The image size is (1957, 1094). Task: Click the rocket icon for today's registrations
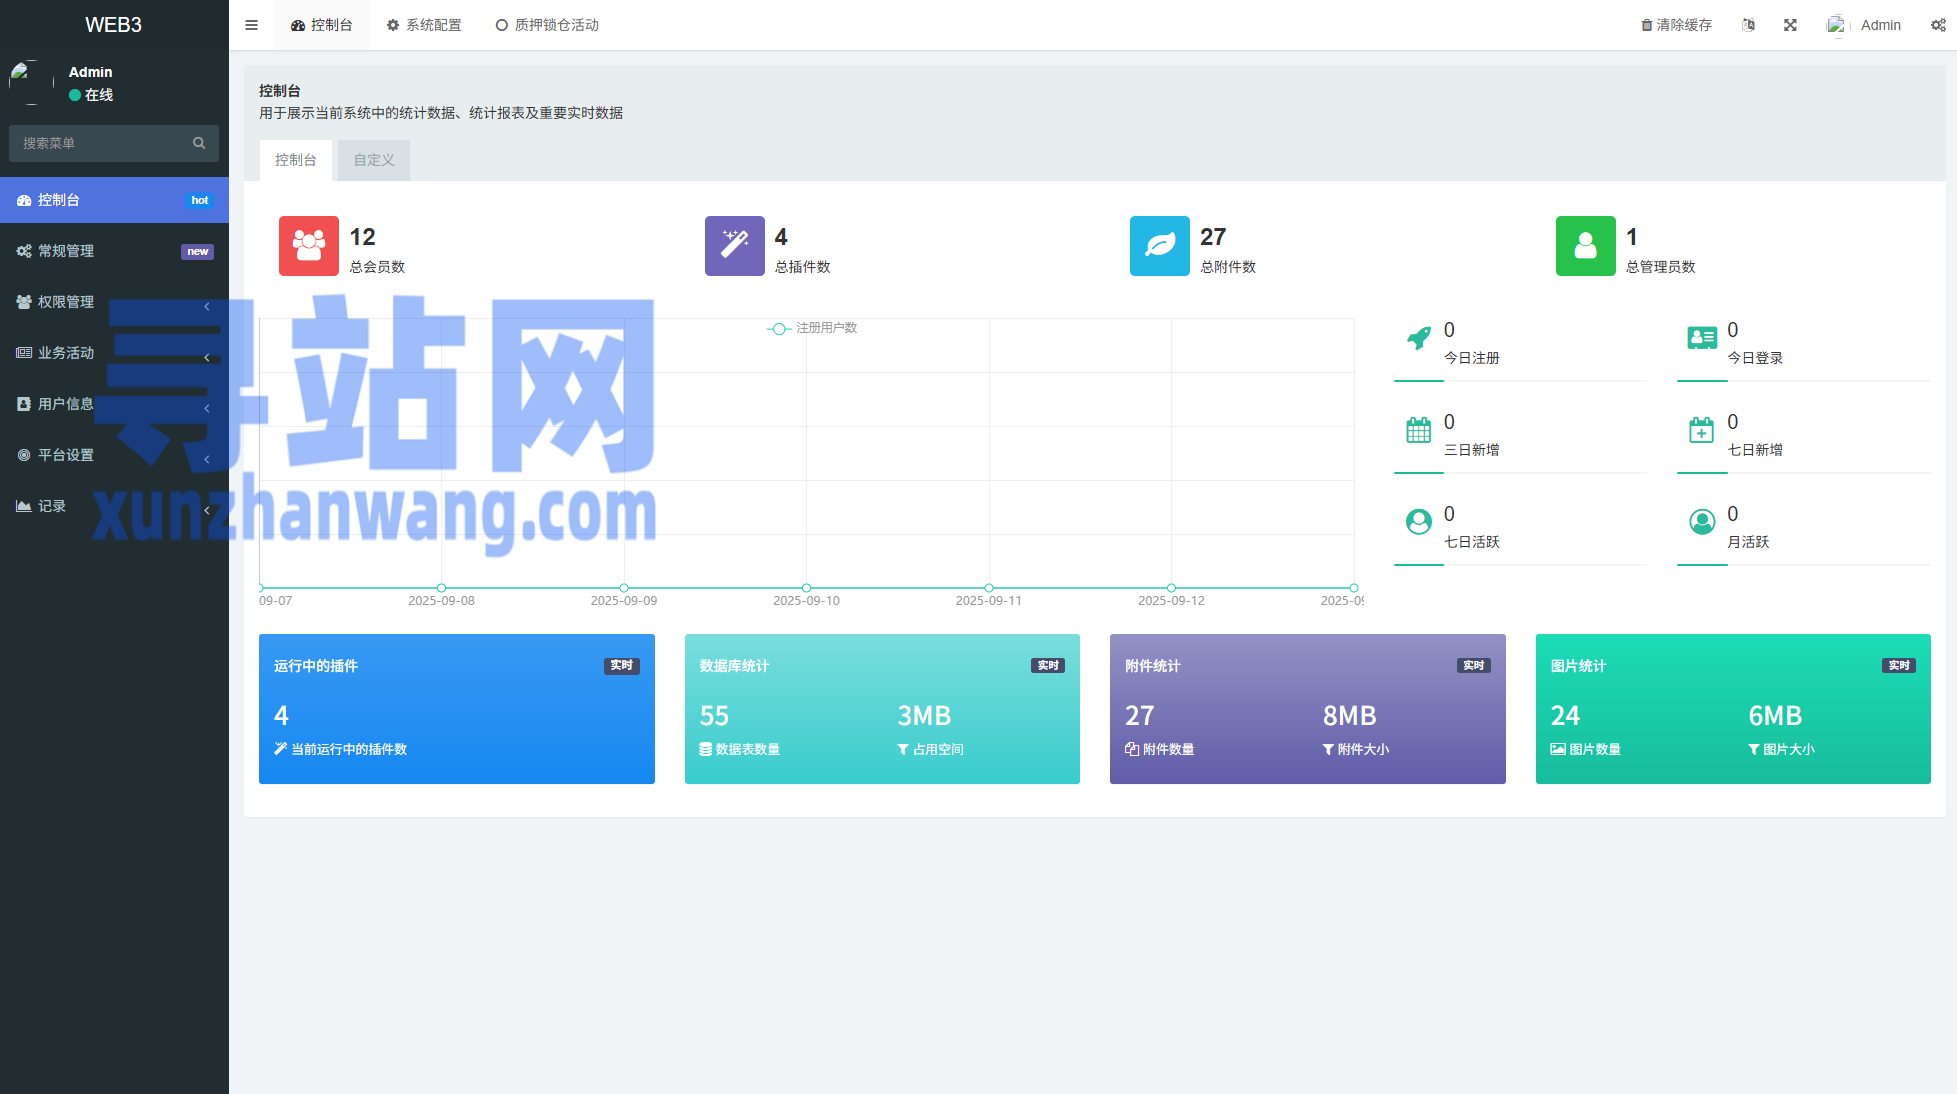click(x=1418, y=338)
